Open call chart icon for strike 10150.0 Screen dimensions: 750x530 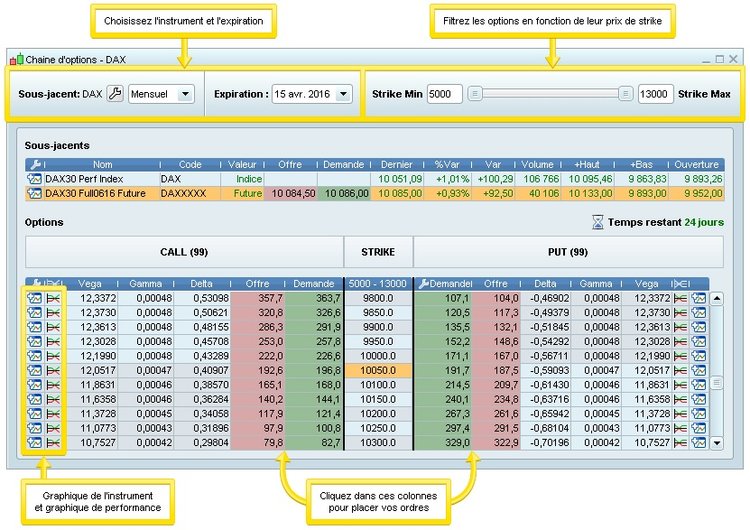34,399
